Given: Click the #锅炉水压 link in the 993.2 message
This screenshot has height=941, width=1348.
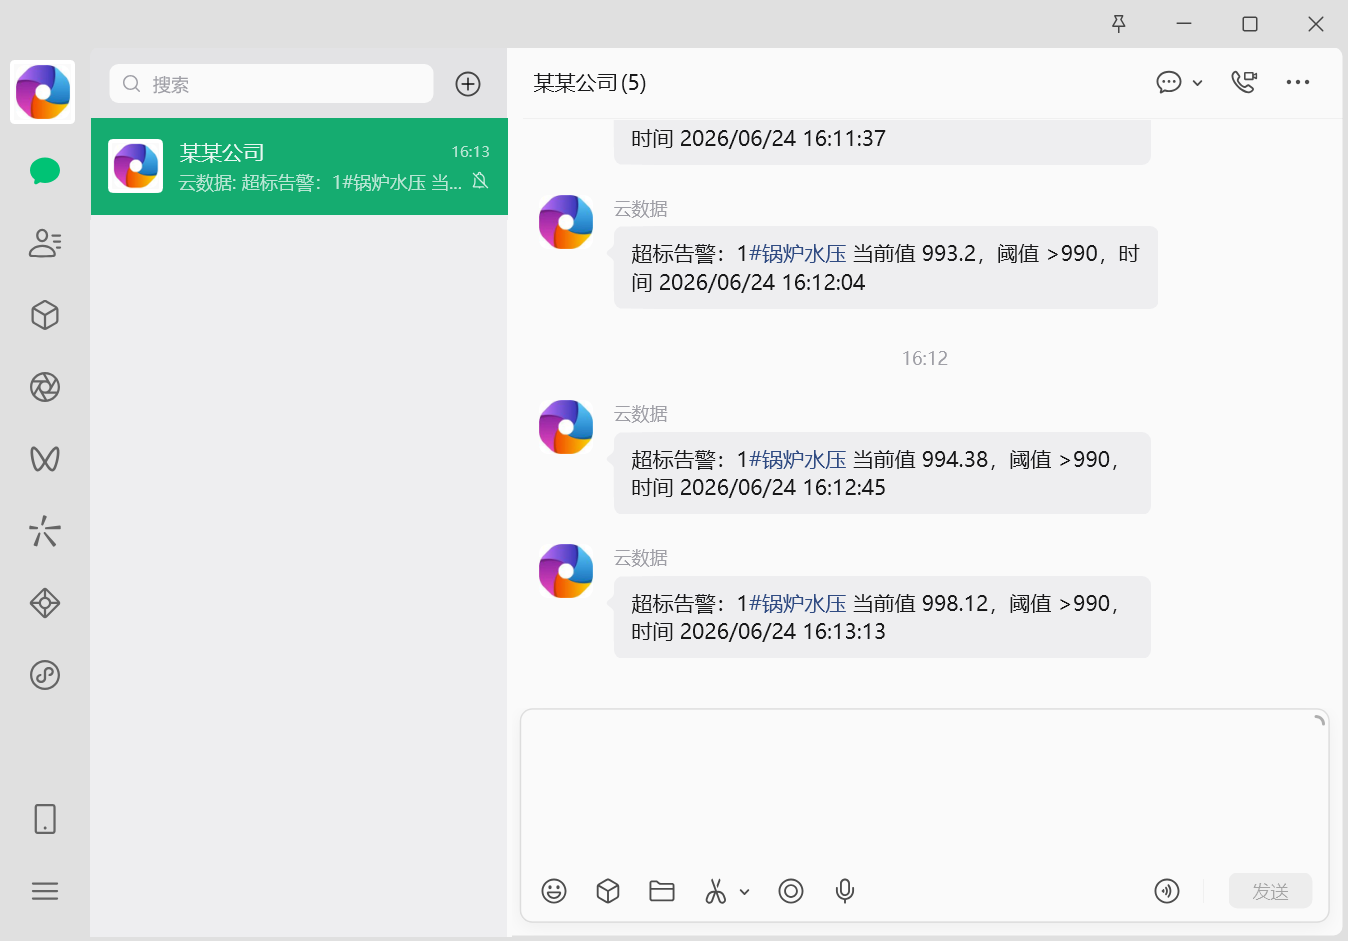Looking at the screenshot, I should pos(798,254).
